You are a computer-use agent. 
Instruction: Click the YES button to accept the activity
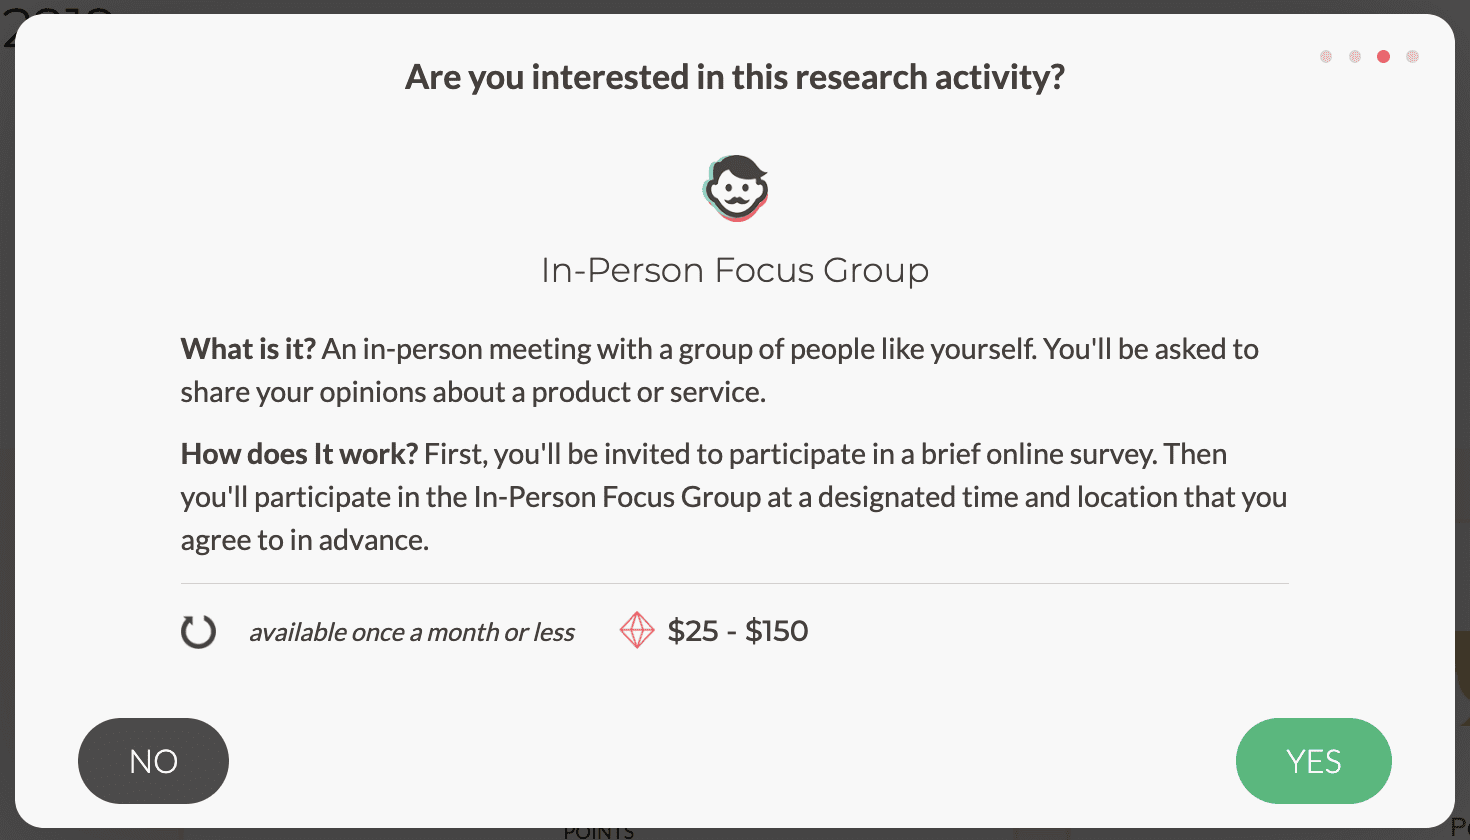(1313, 761)
